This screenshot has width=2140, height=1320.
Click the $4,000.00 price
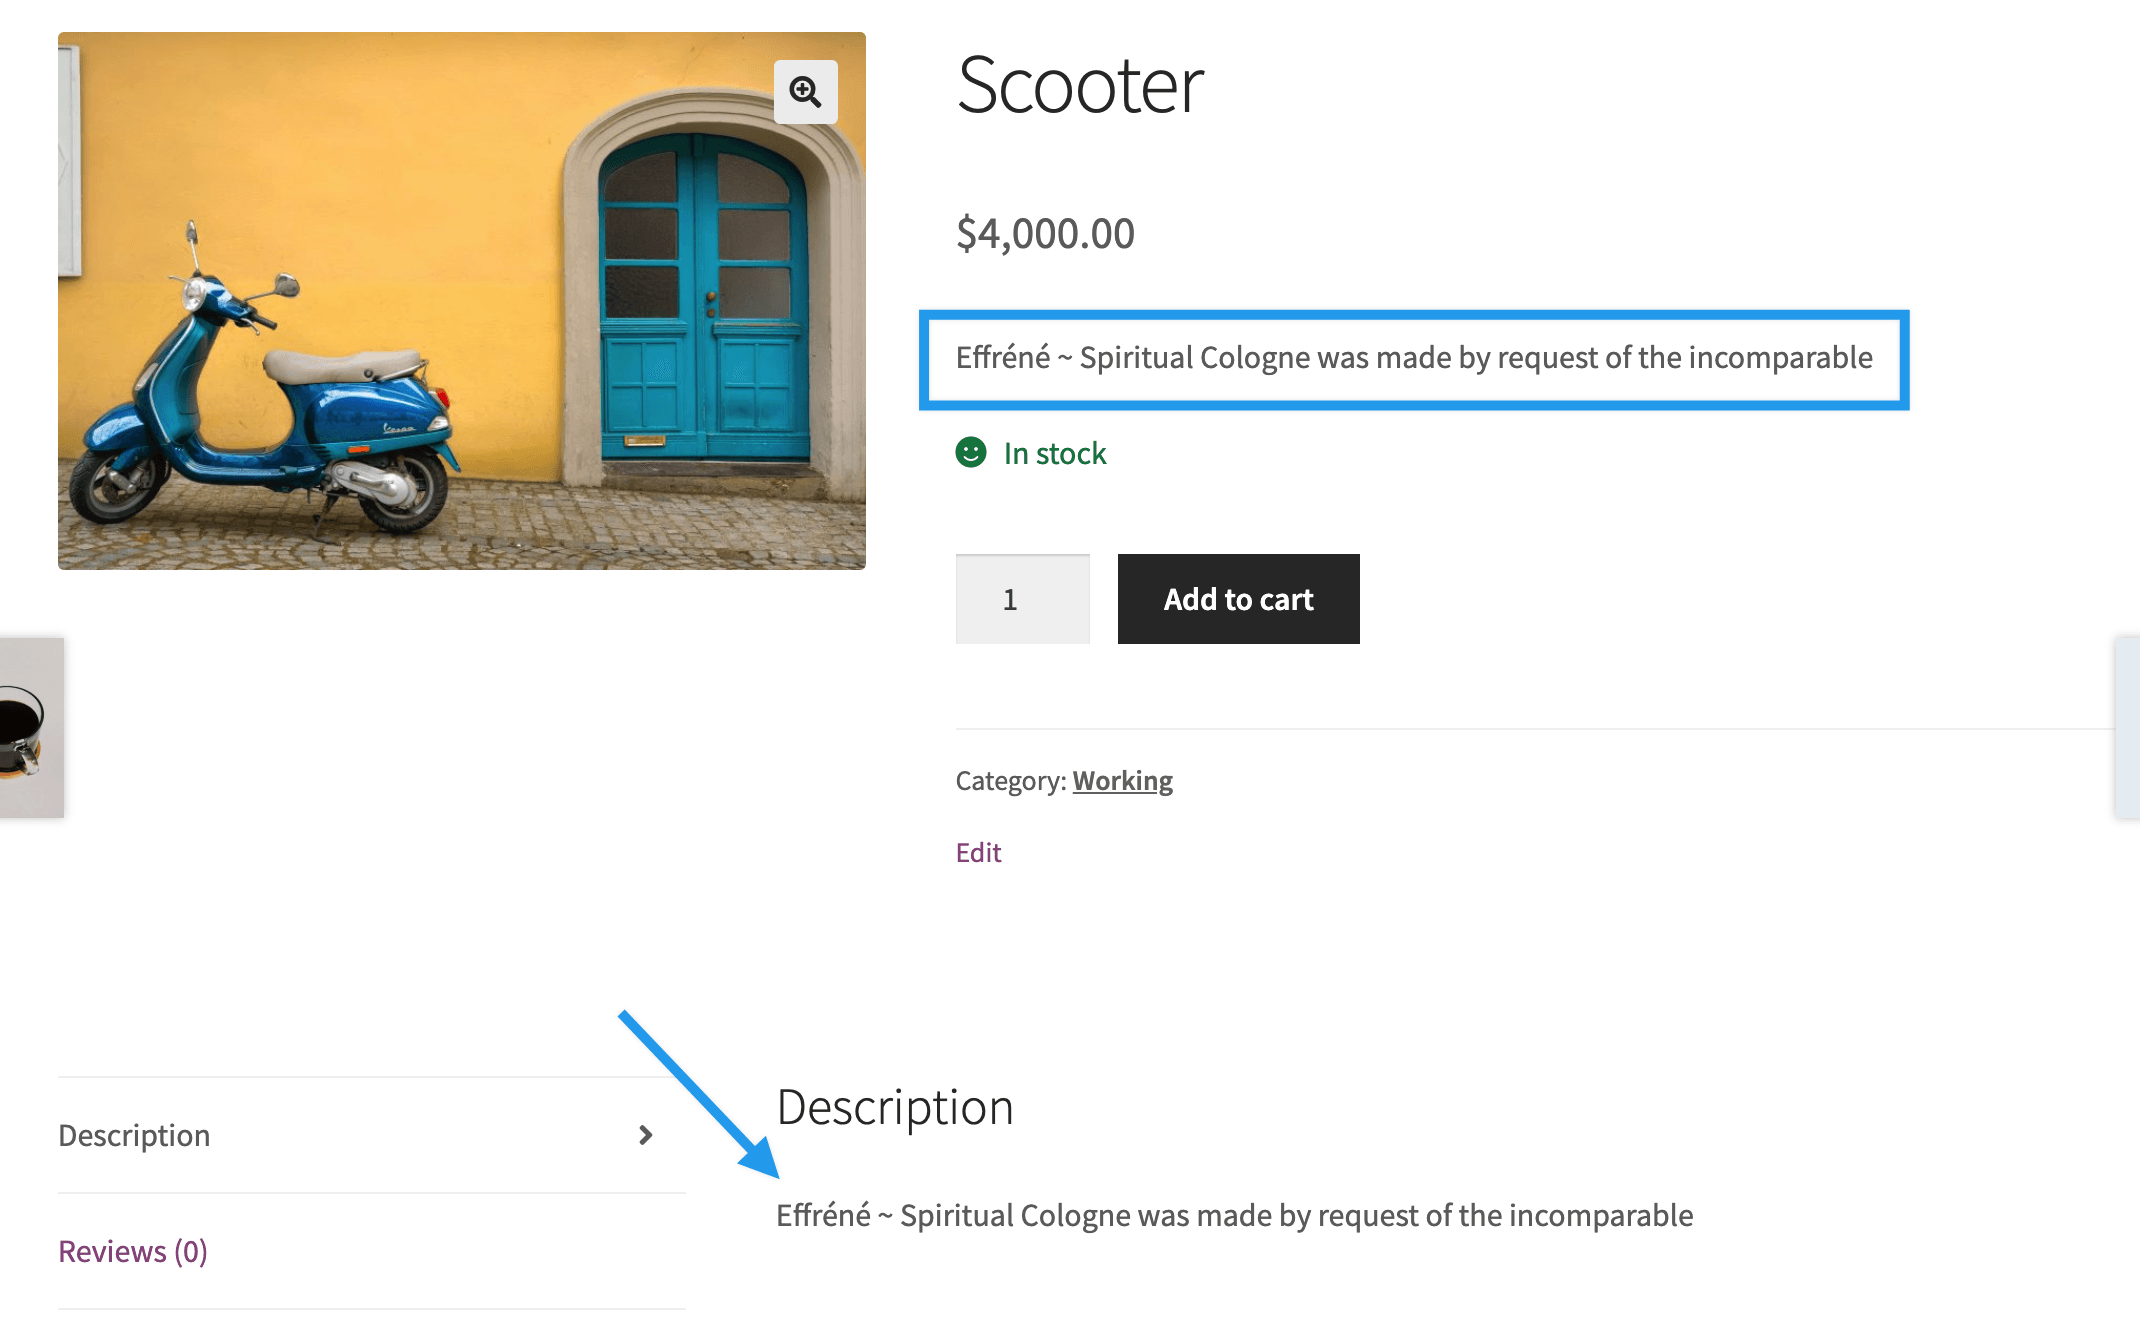pyautogui.click(x=1045, y=234)
